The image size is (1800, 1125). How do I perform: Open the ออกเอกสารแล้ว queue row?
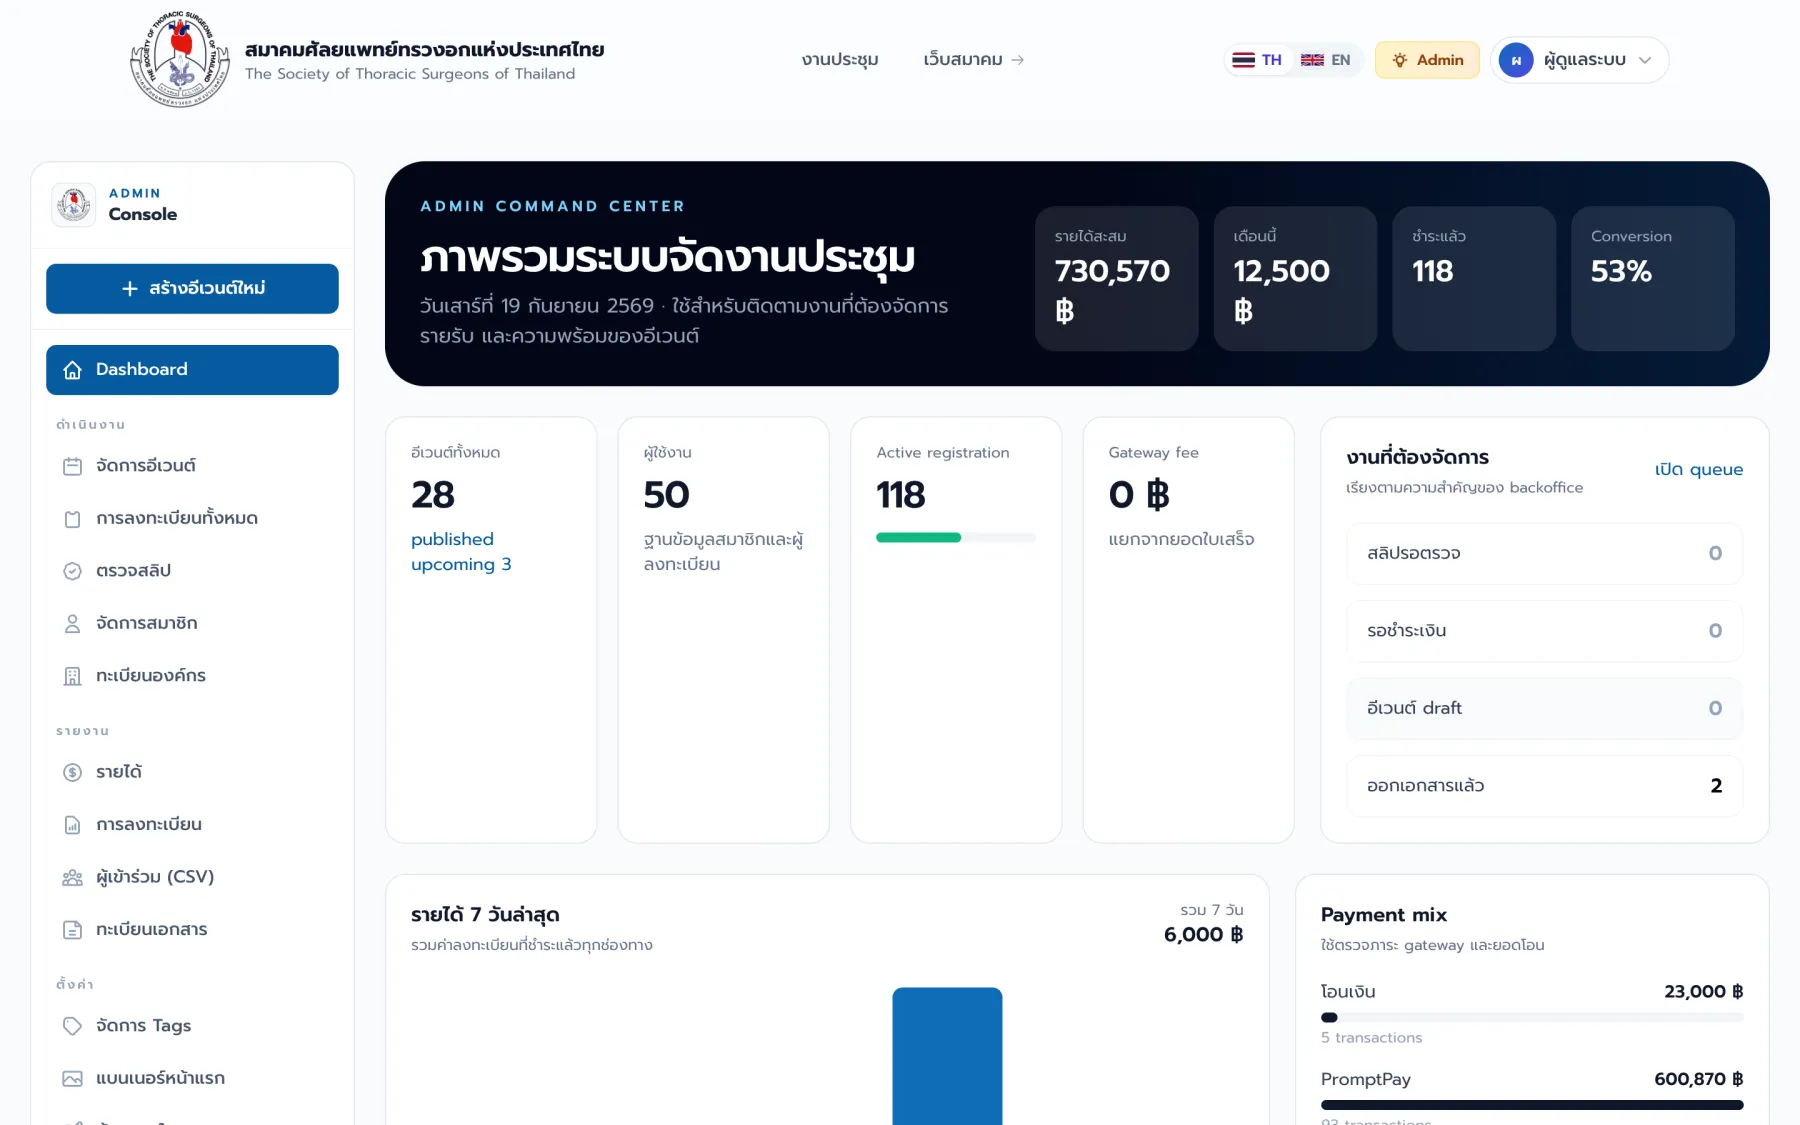[x=1544, y=786]
